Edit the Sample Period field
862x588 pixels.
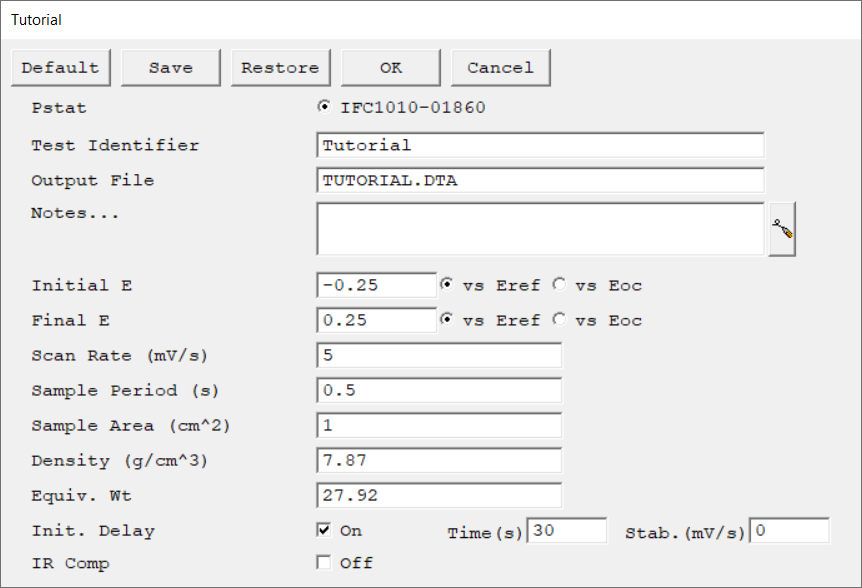439,391
